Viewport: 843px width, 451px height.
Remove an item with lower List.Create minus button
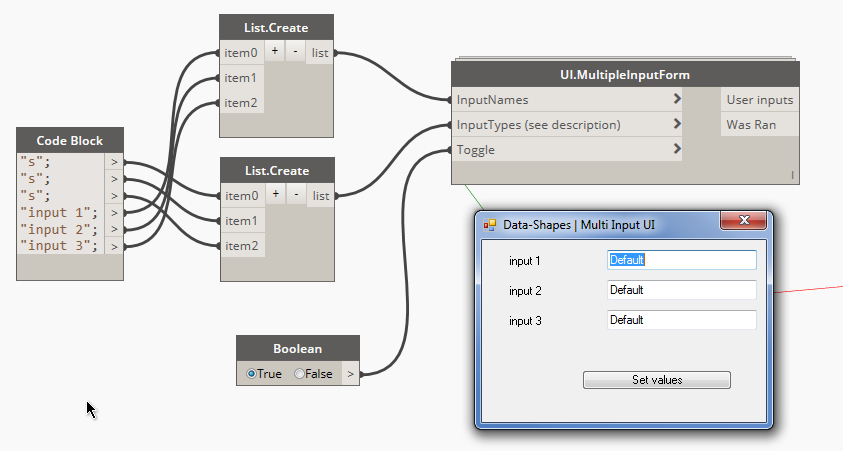point(296,194)
